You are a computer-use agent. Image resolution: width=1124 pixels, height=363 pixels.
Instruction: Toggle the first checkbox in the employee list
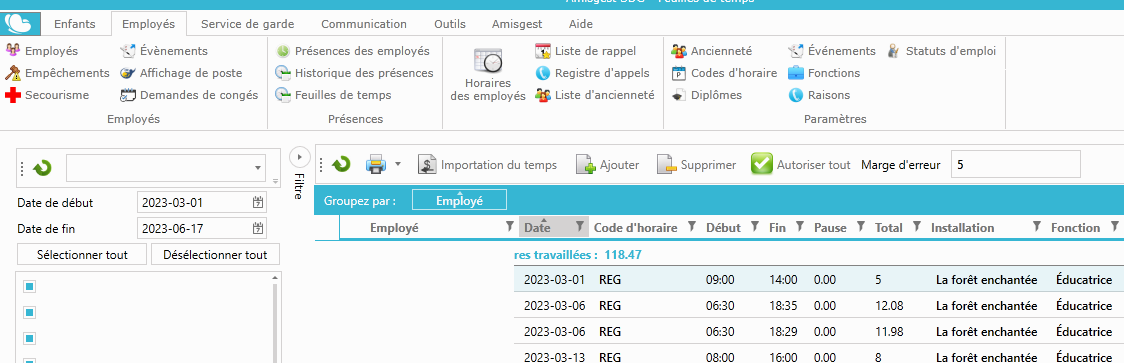[29, 286]
